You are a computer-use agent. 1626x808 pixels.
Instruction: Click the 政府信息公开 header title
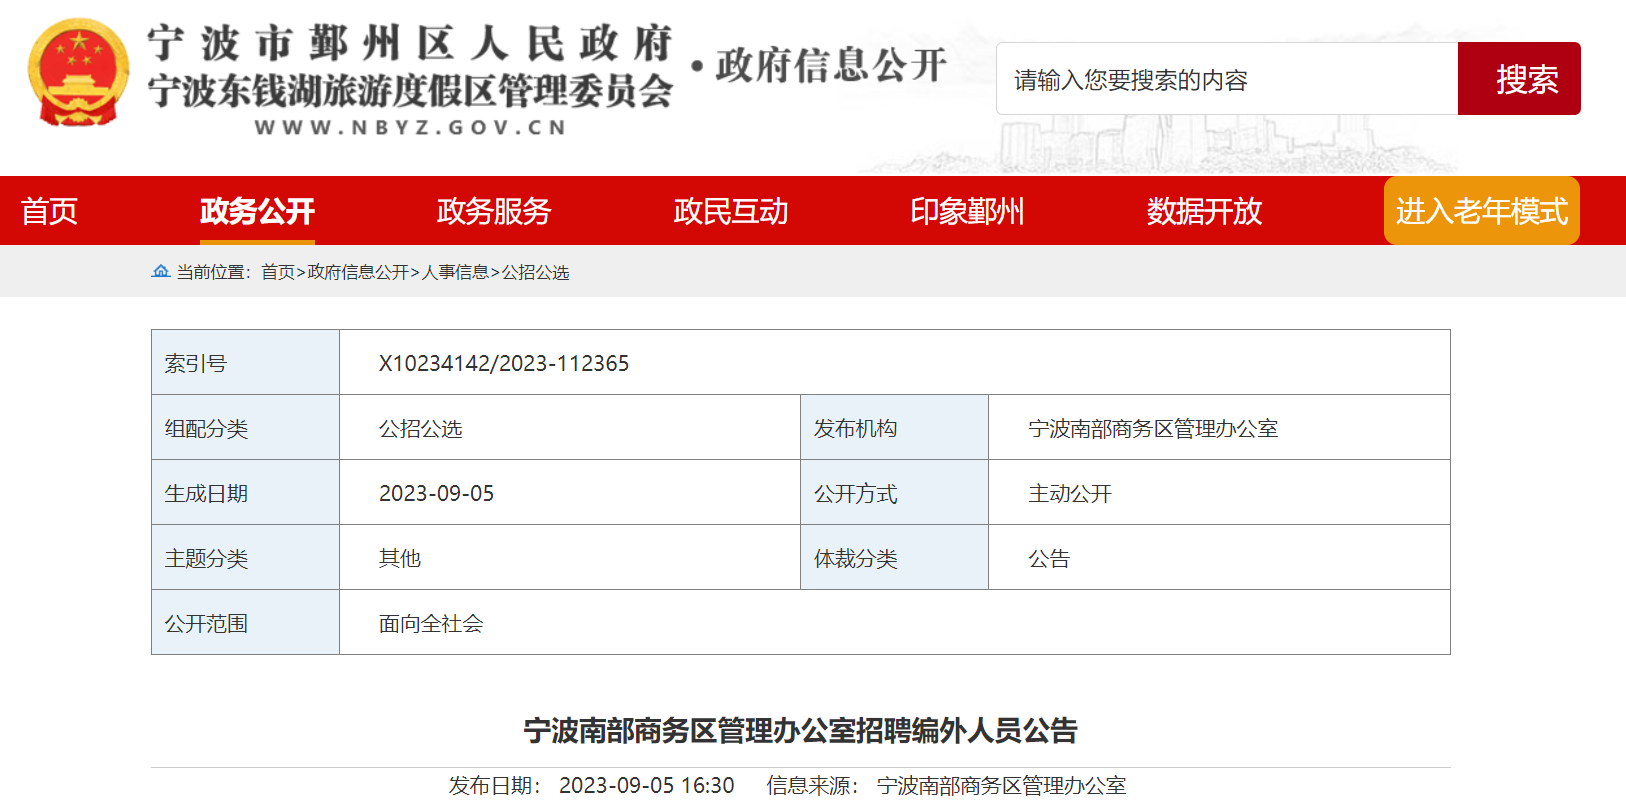(x=831, y=65)
